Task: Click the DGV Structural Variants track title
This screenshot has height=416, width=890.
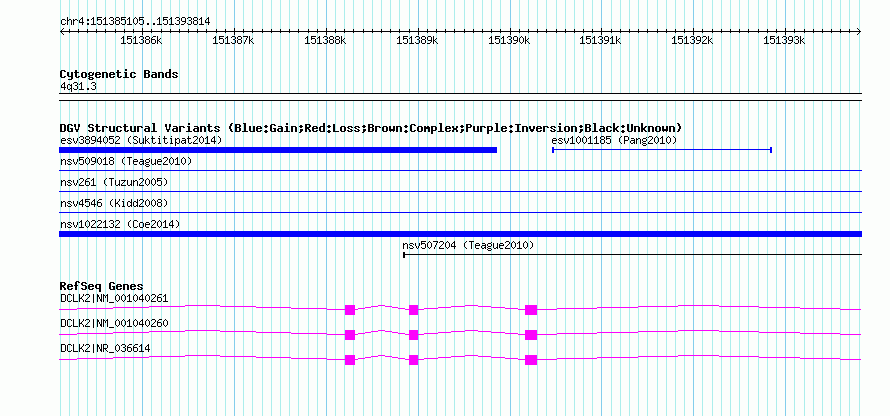Action: [371, 128]
